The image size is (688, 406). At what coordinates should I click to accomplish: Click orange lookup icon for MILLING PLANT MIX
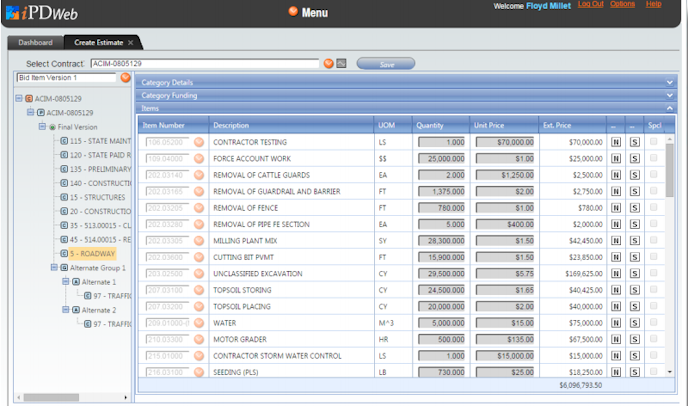tap(199, 241)
